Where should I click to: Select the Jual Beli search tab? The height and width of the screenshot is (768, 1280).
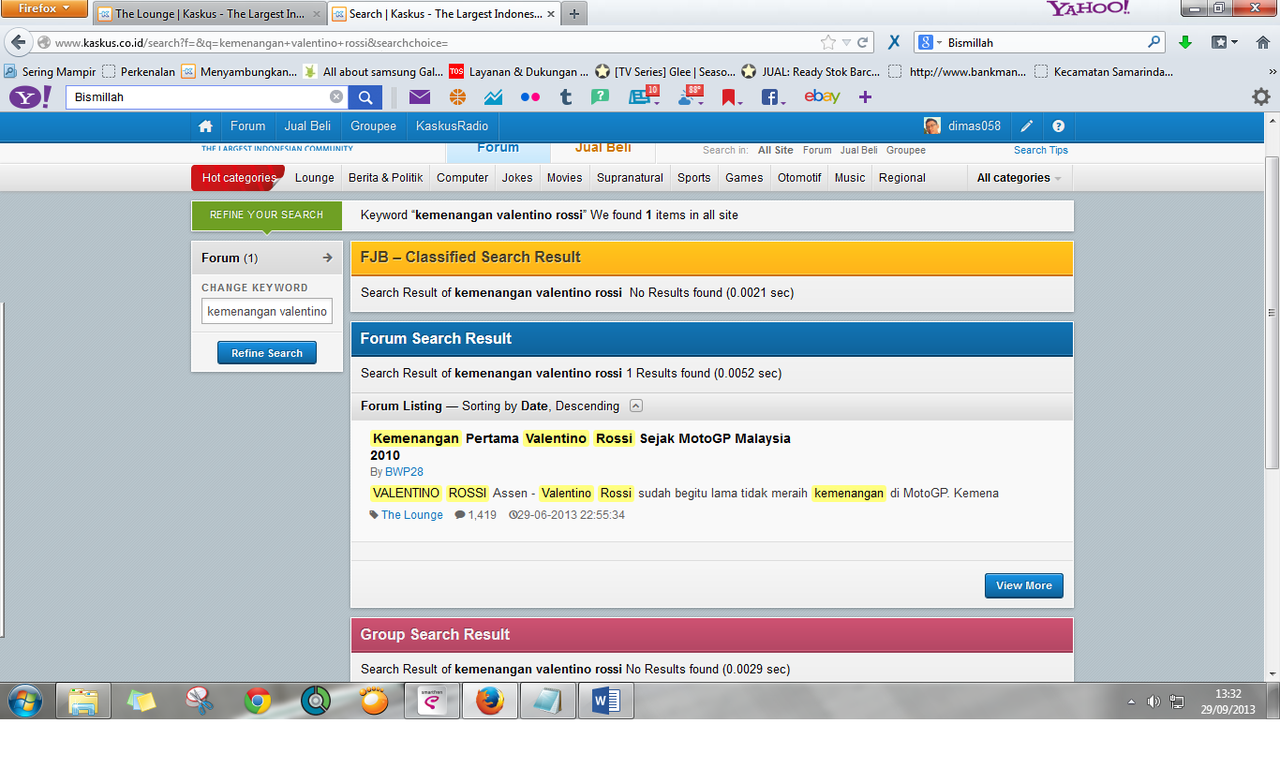603,149
